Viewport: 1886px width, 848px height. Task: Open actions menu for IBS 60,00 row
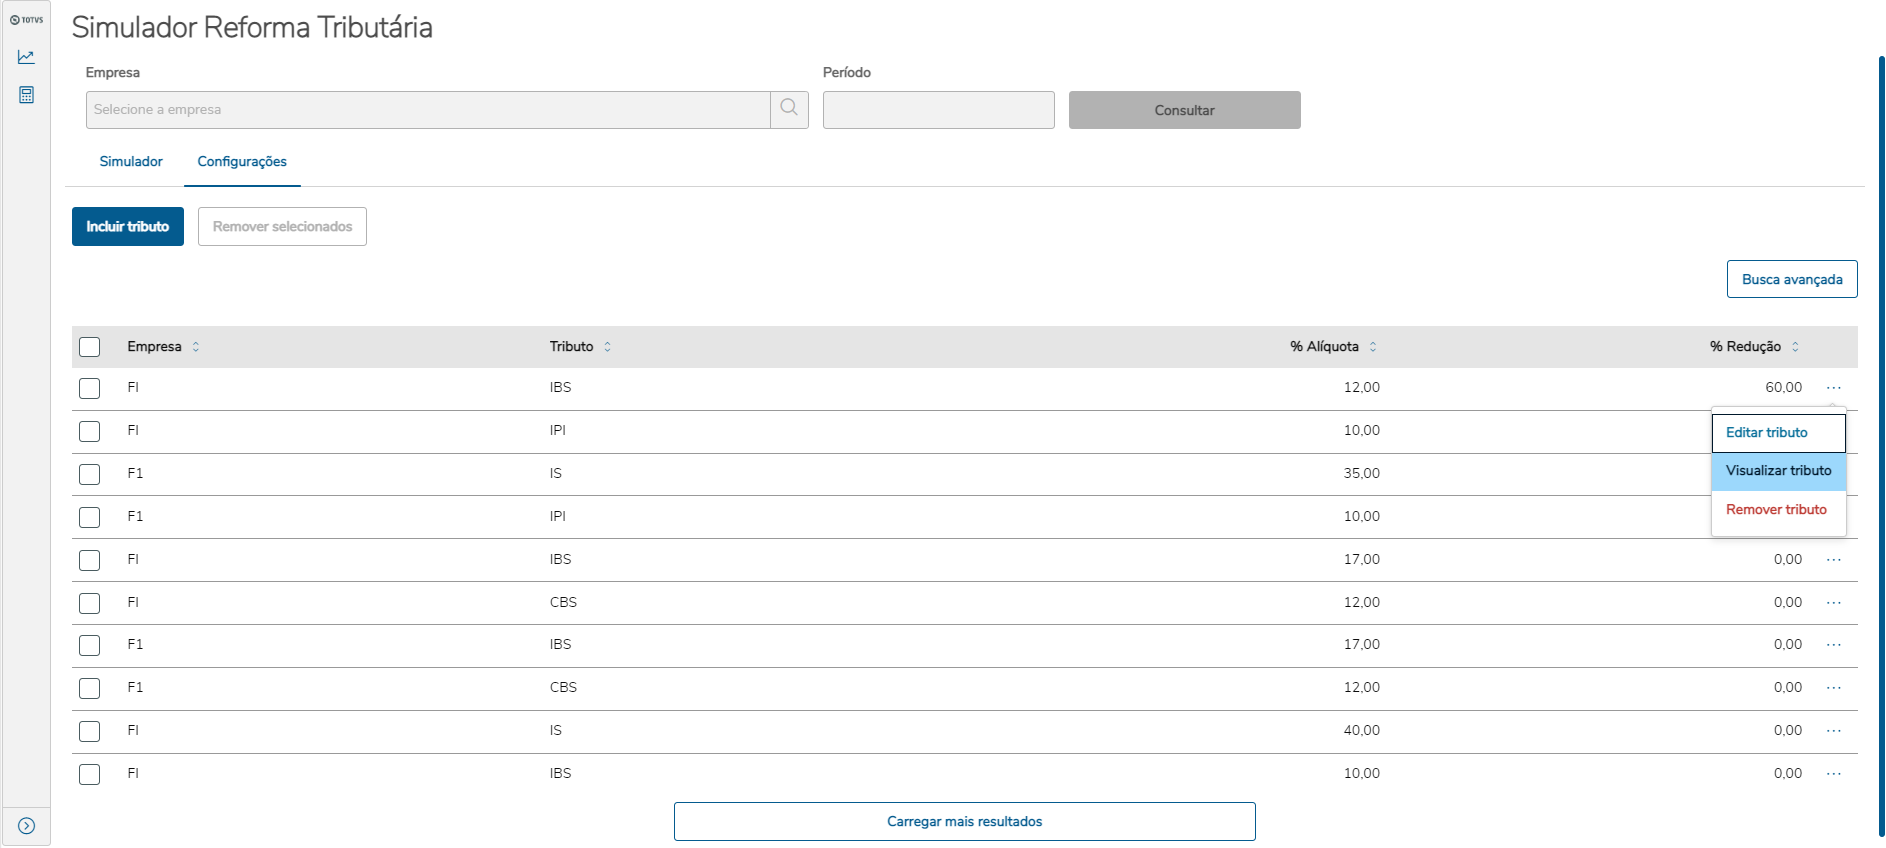coord(1833,388)
